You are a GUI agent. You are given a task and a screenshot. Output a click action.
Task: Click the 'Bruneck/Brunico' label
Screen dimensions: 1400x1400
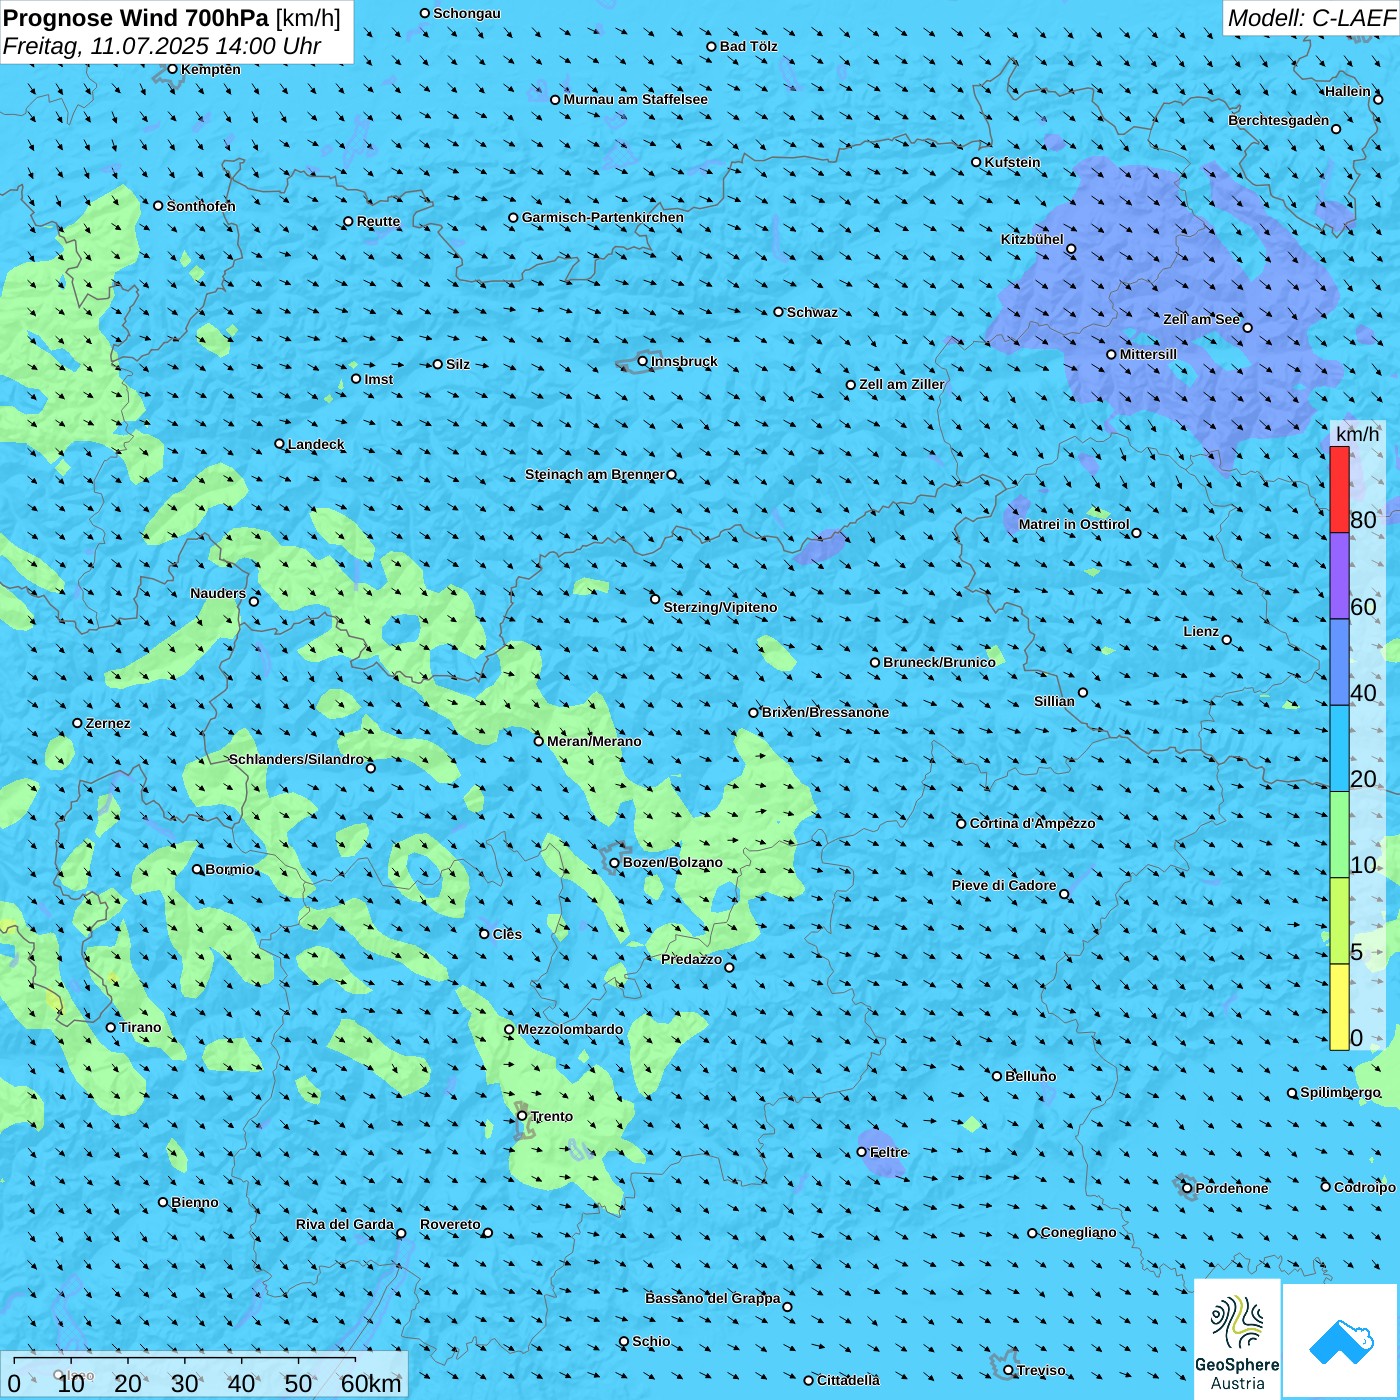[x=939, y=662]
